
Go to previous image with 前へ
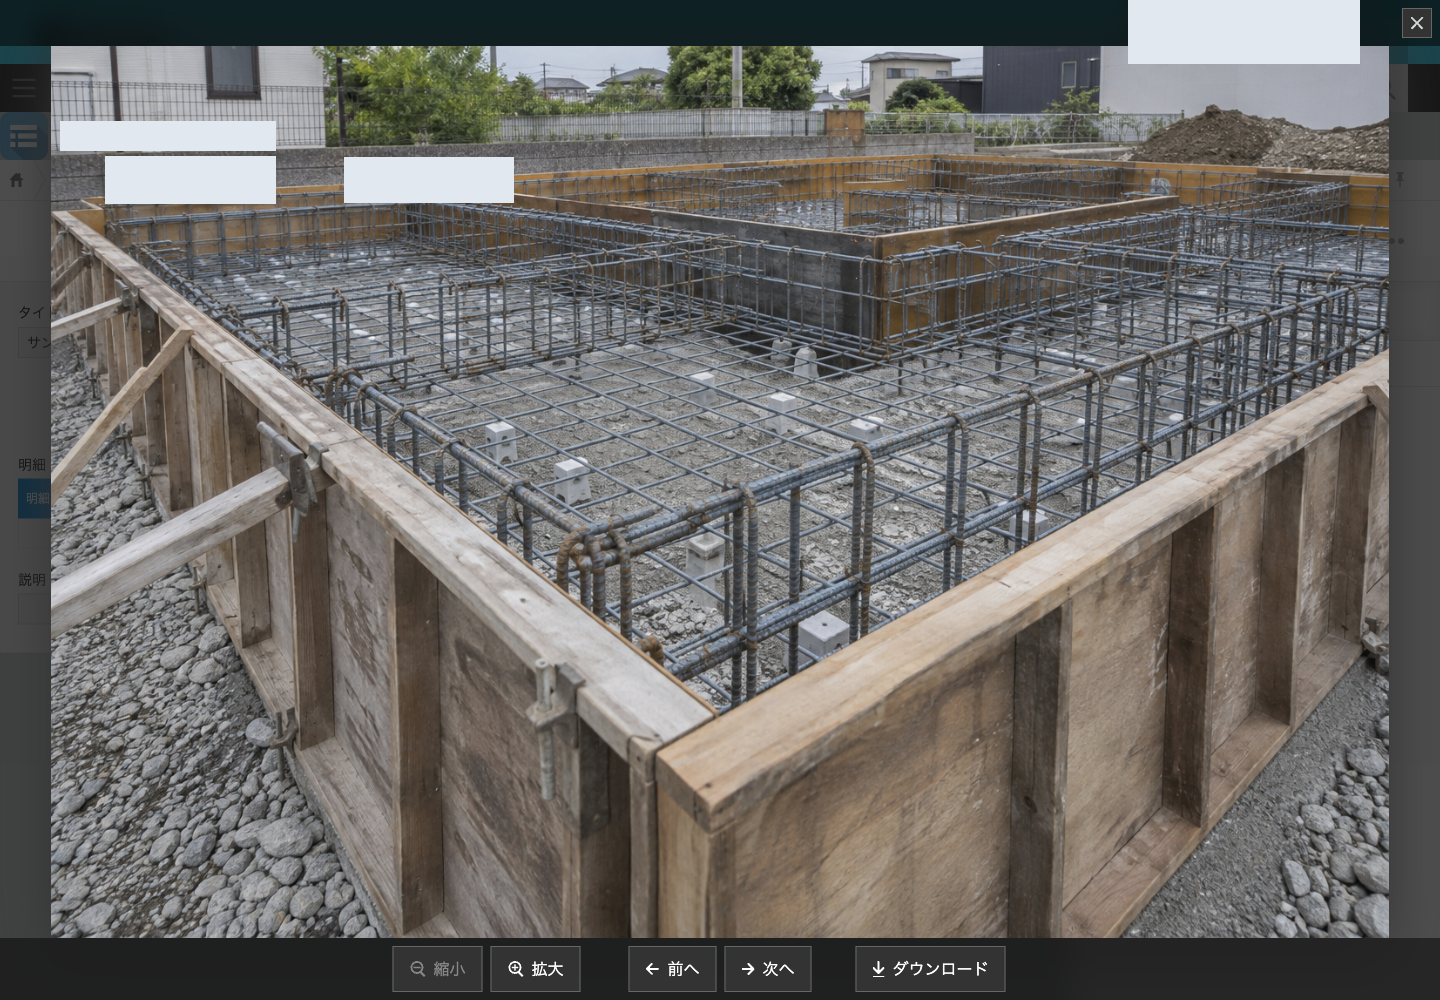[672, 969]
